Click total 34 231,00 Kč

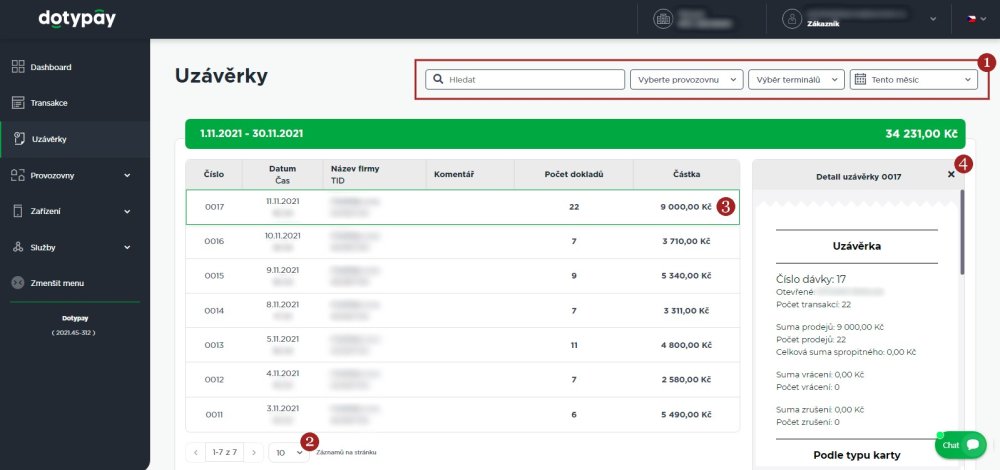click(922, 134)
